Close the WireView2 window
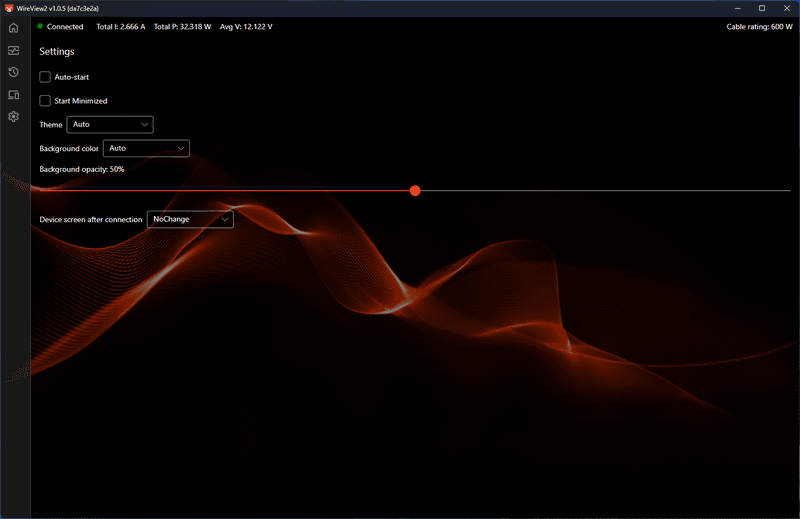 [787, 8]
